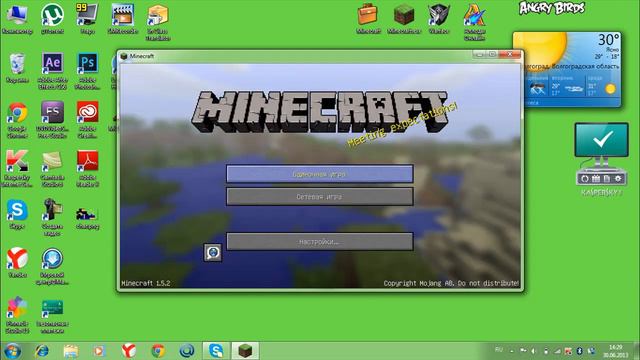Open the Windows Start menu
Screen dimensions: 640x360
(x=12, y=351)
